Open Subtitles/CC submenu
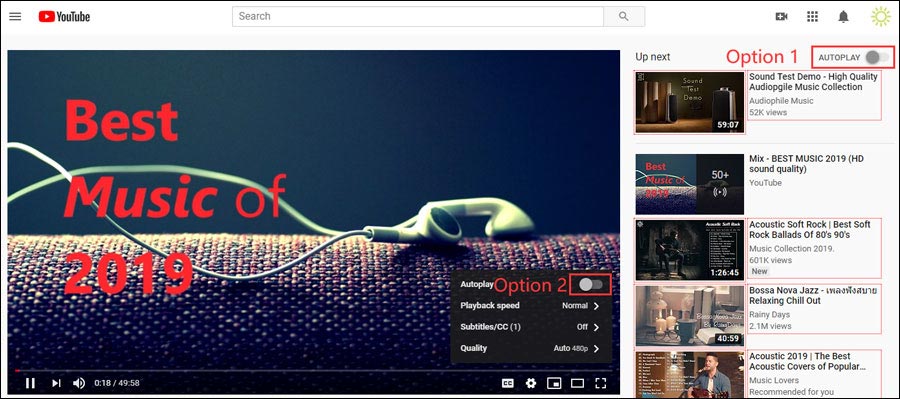The height and width of the screenshot is (399, 900). 531,327
